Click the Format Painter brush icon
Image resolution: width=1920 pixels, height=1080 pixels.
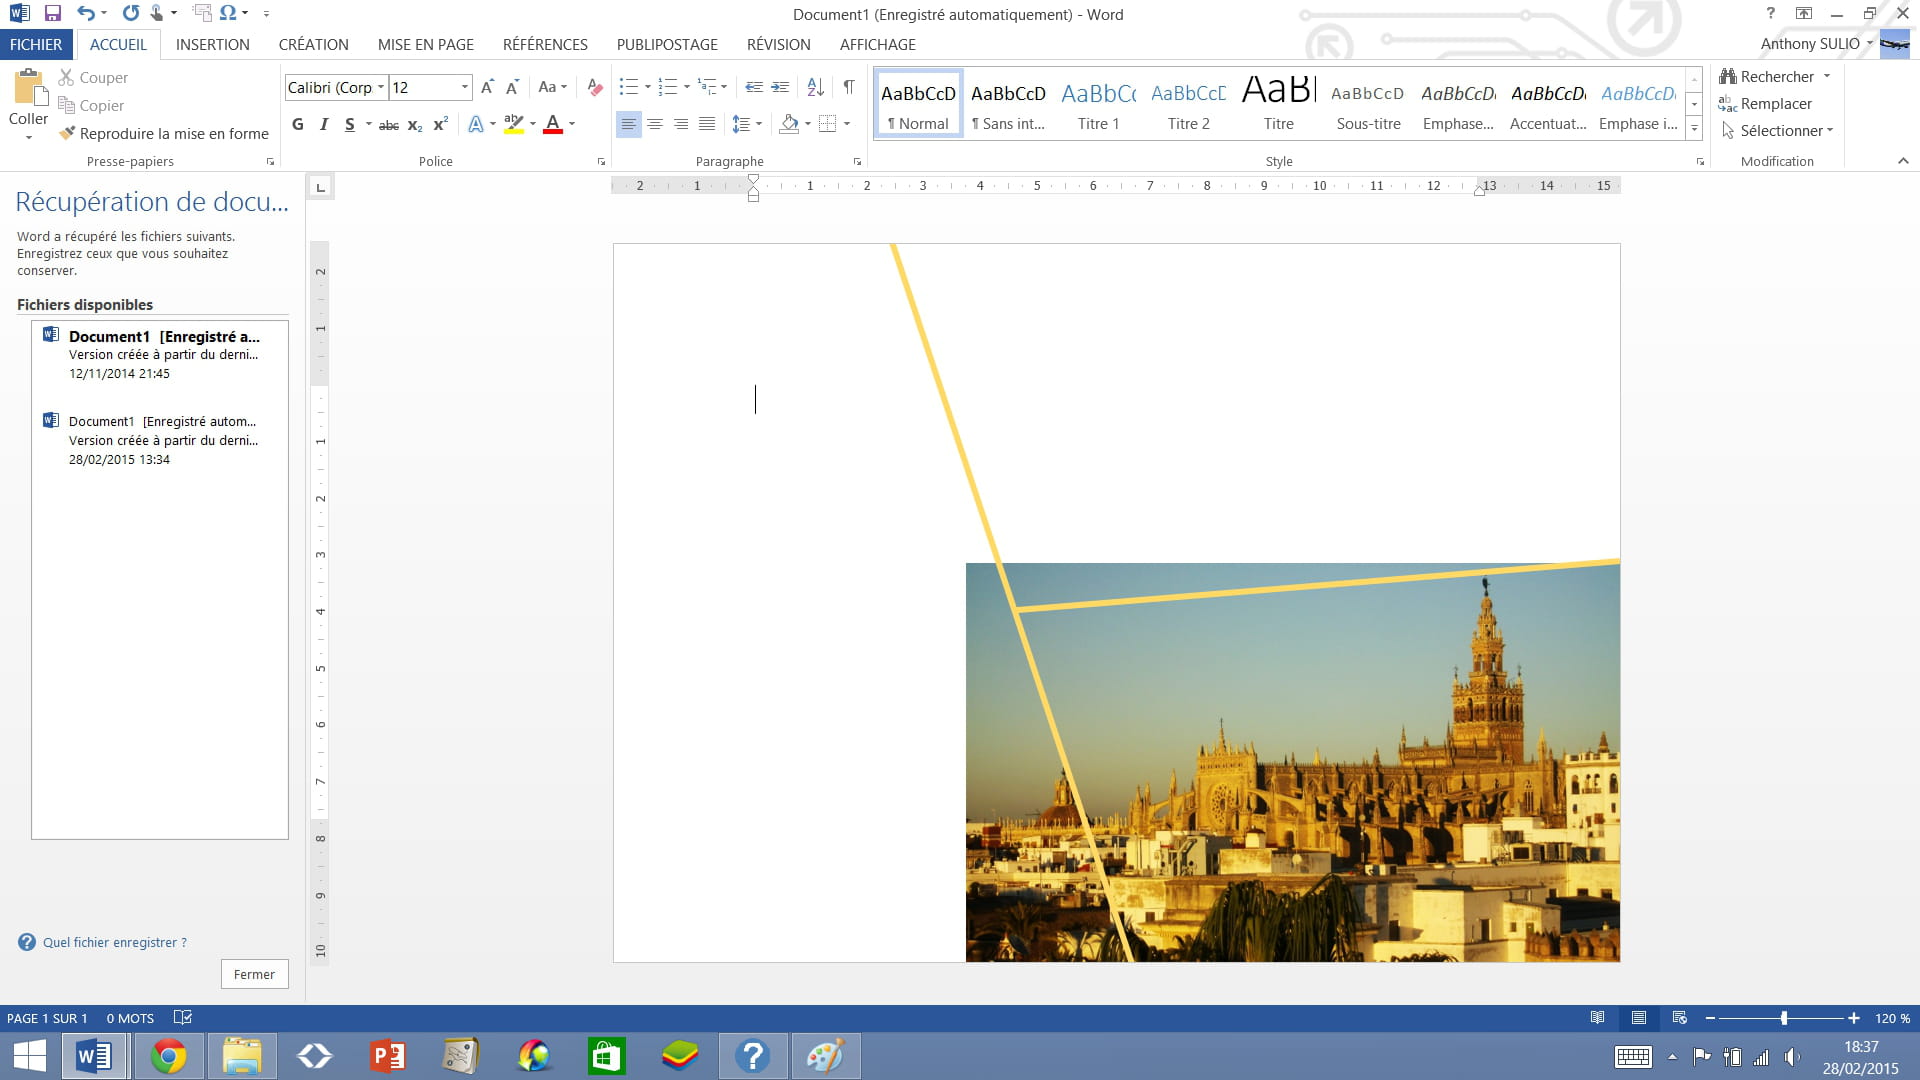pos(67,133)
